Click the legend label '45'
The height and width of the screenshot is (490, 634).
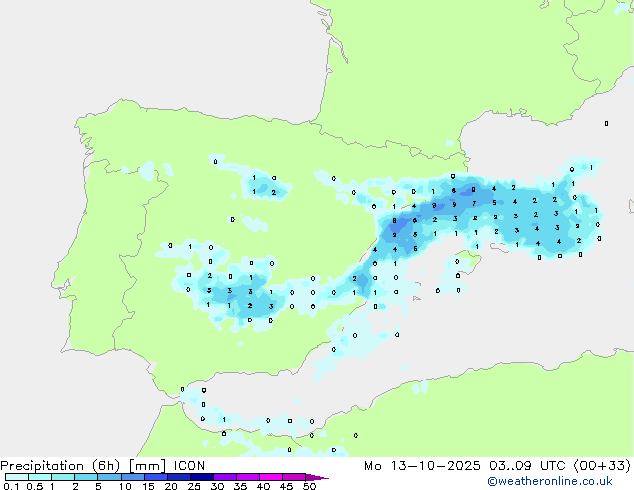pos(286,486)
